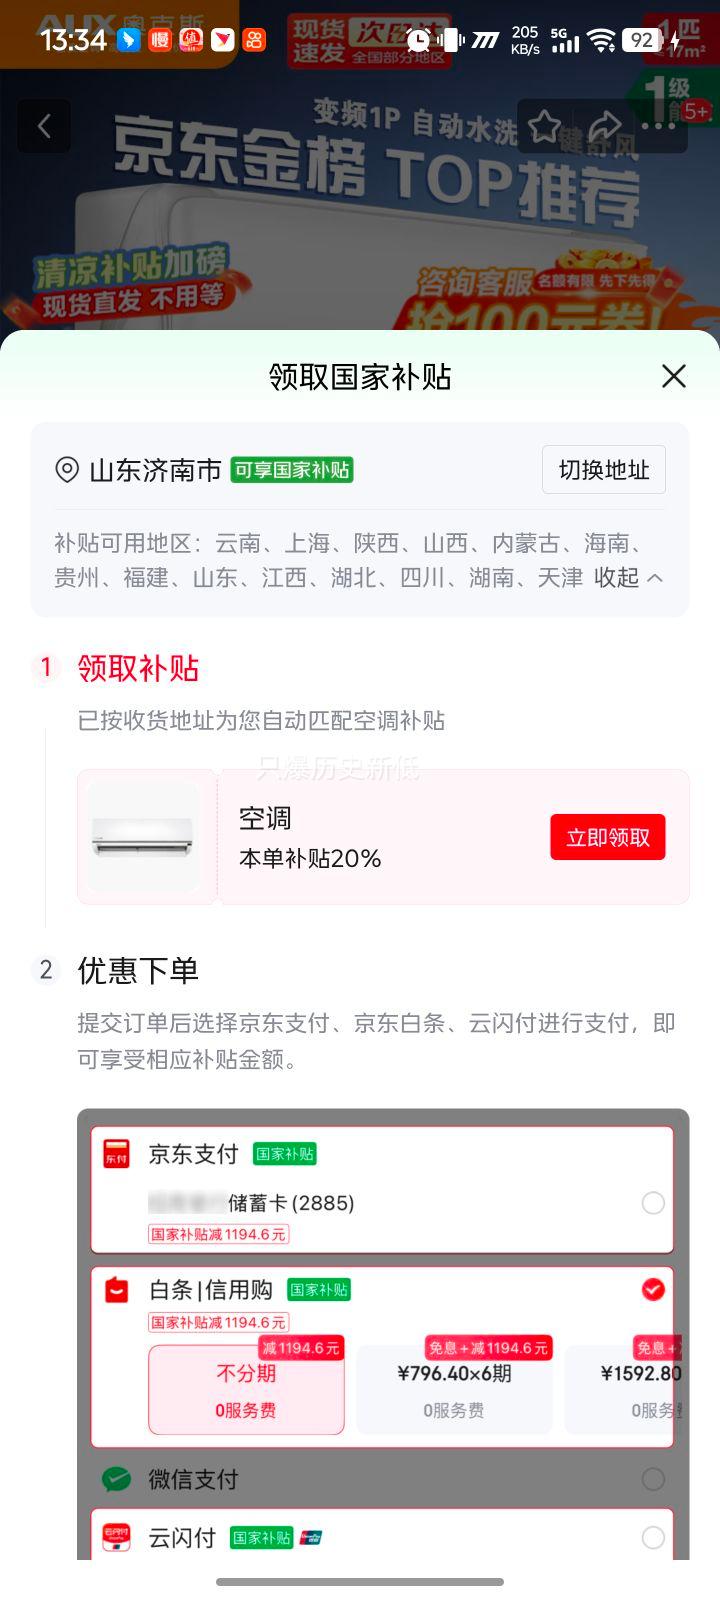
Task: Close the 领取国家补贴 panel
Action: [x=674, y=376]
